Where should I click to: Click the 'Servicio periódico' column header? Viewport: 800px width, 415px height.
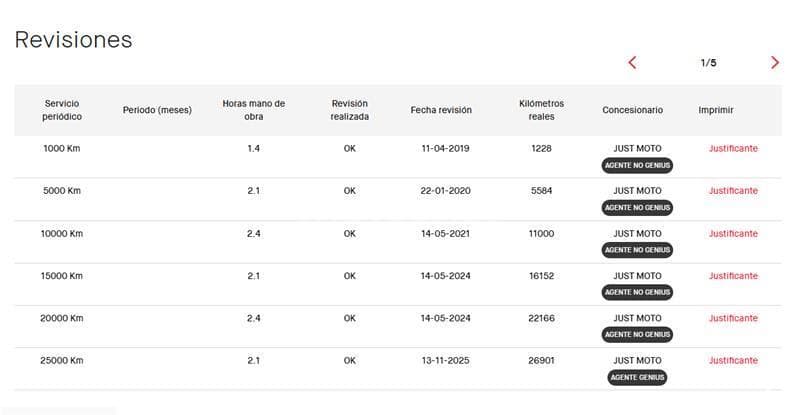pyautogui.click(x=62, y=110)
